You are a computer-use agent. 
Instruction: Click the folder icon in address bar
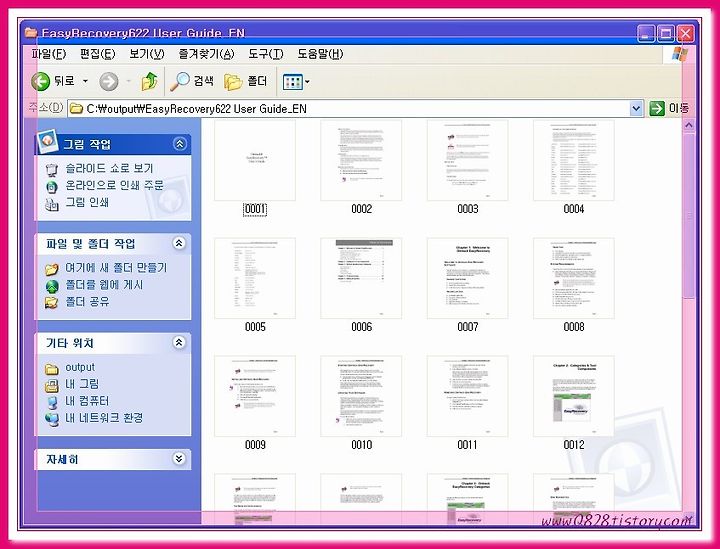(76, 109)
